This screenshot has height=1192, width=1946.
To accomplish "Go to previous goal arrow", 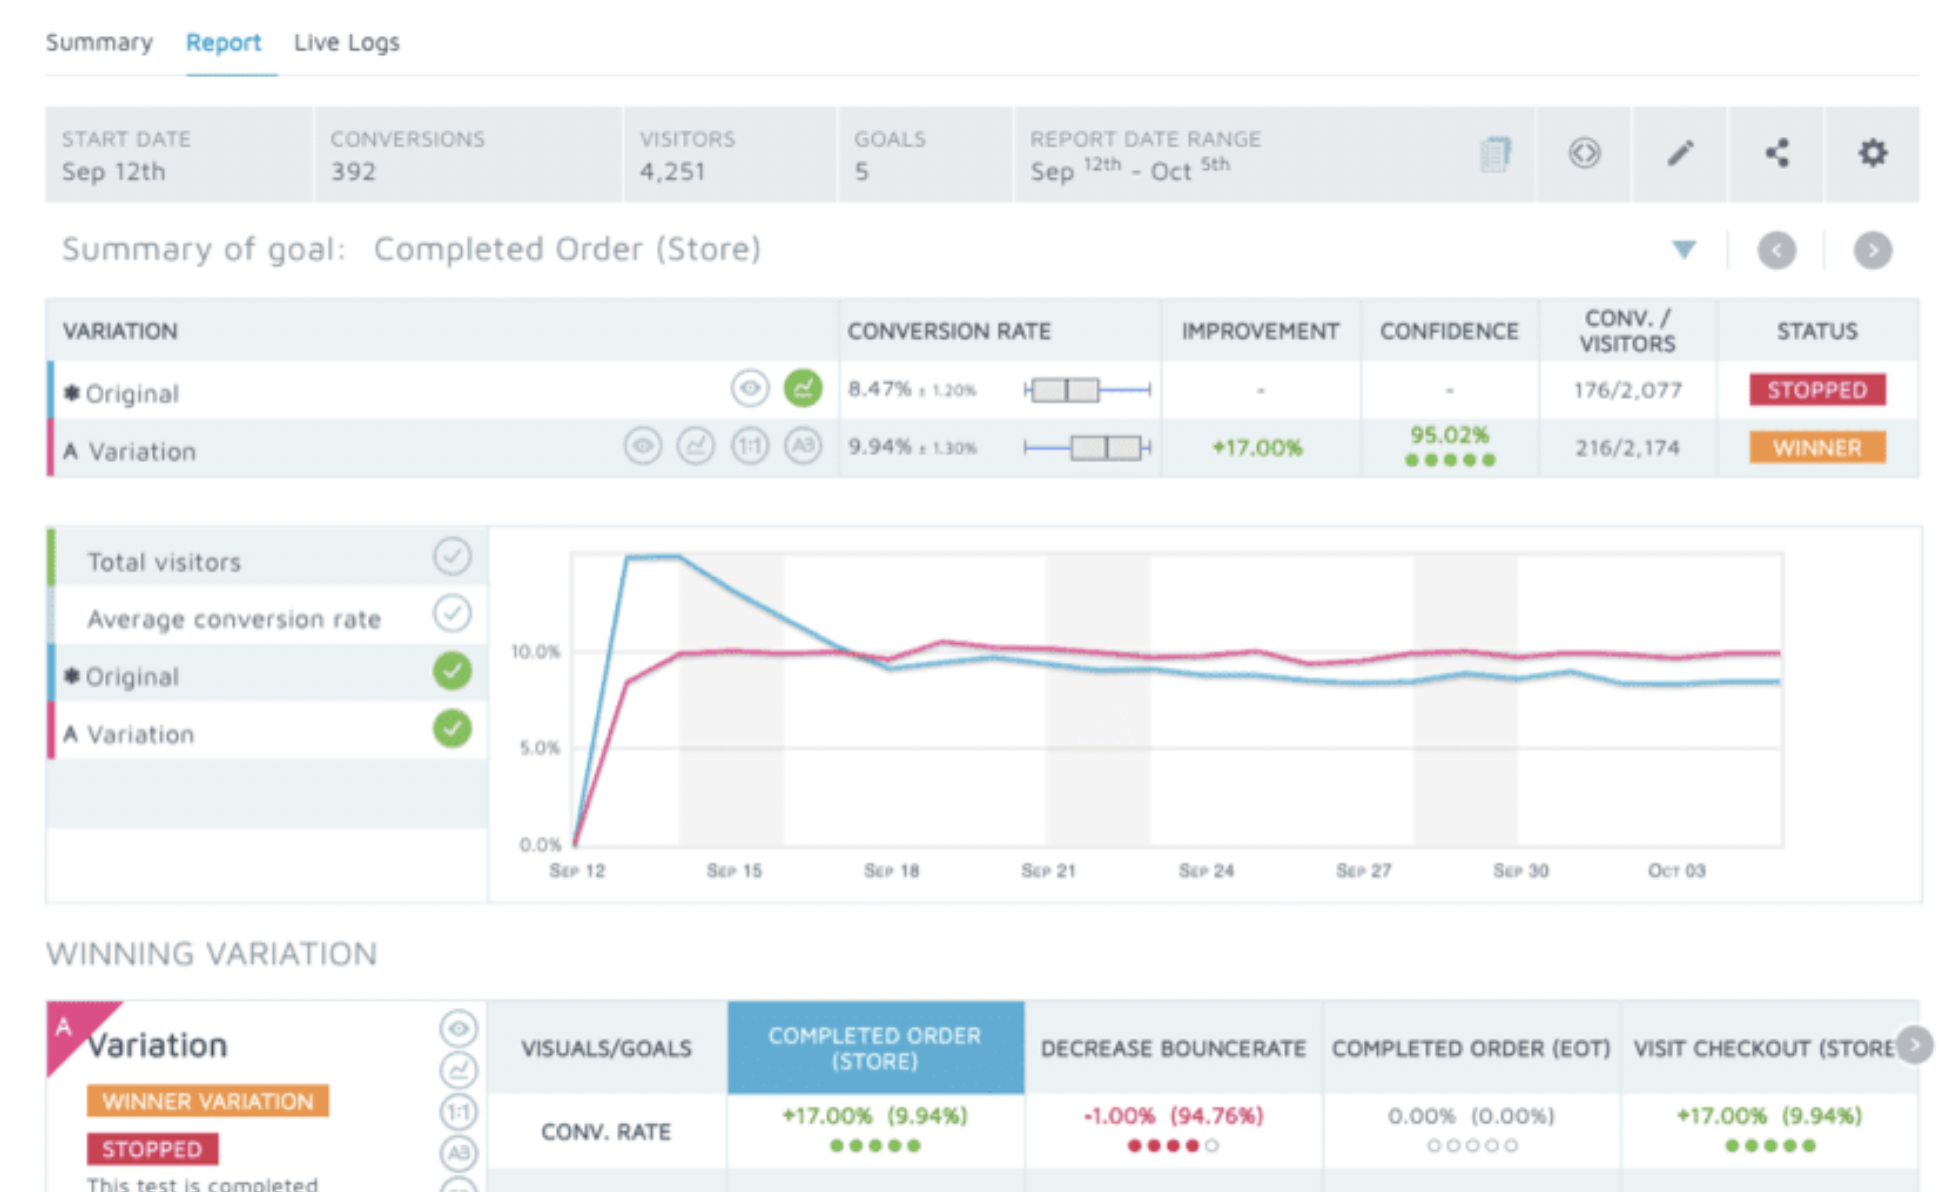I will tap(1776, 250).
